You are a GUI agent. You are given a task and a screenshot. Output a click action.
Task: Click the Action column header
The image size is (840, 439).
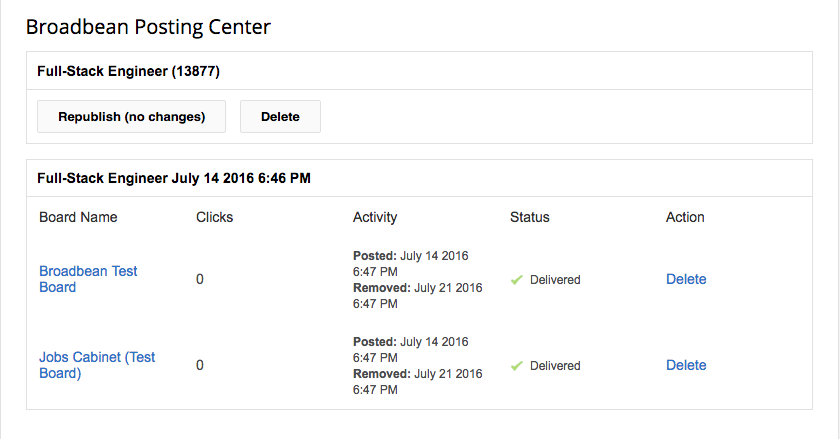(685, 217)
